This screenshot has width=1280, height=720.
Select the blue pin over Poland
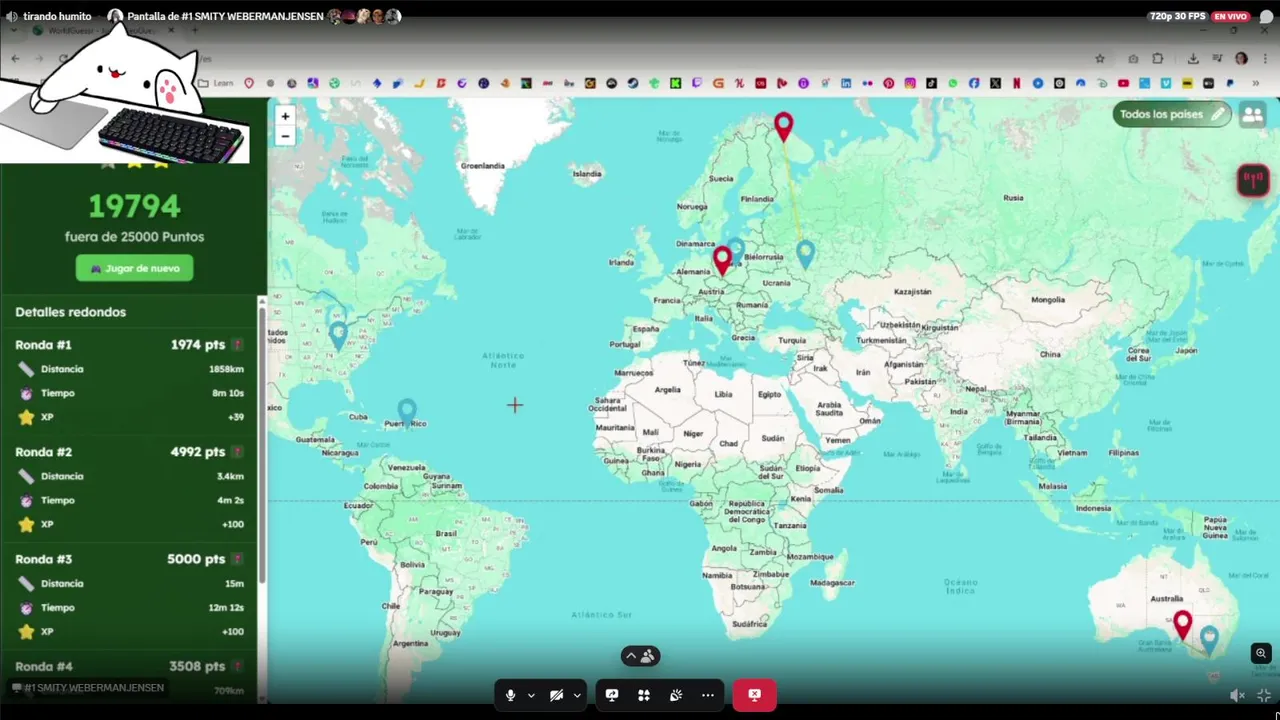point(736,250)
